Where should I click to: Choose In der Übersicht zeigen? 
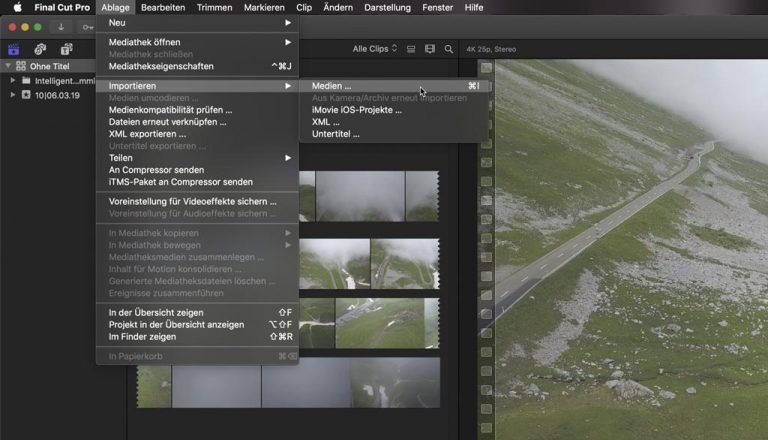[x=197, y=313]
